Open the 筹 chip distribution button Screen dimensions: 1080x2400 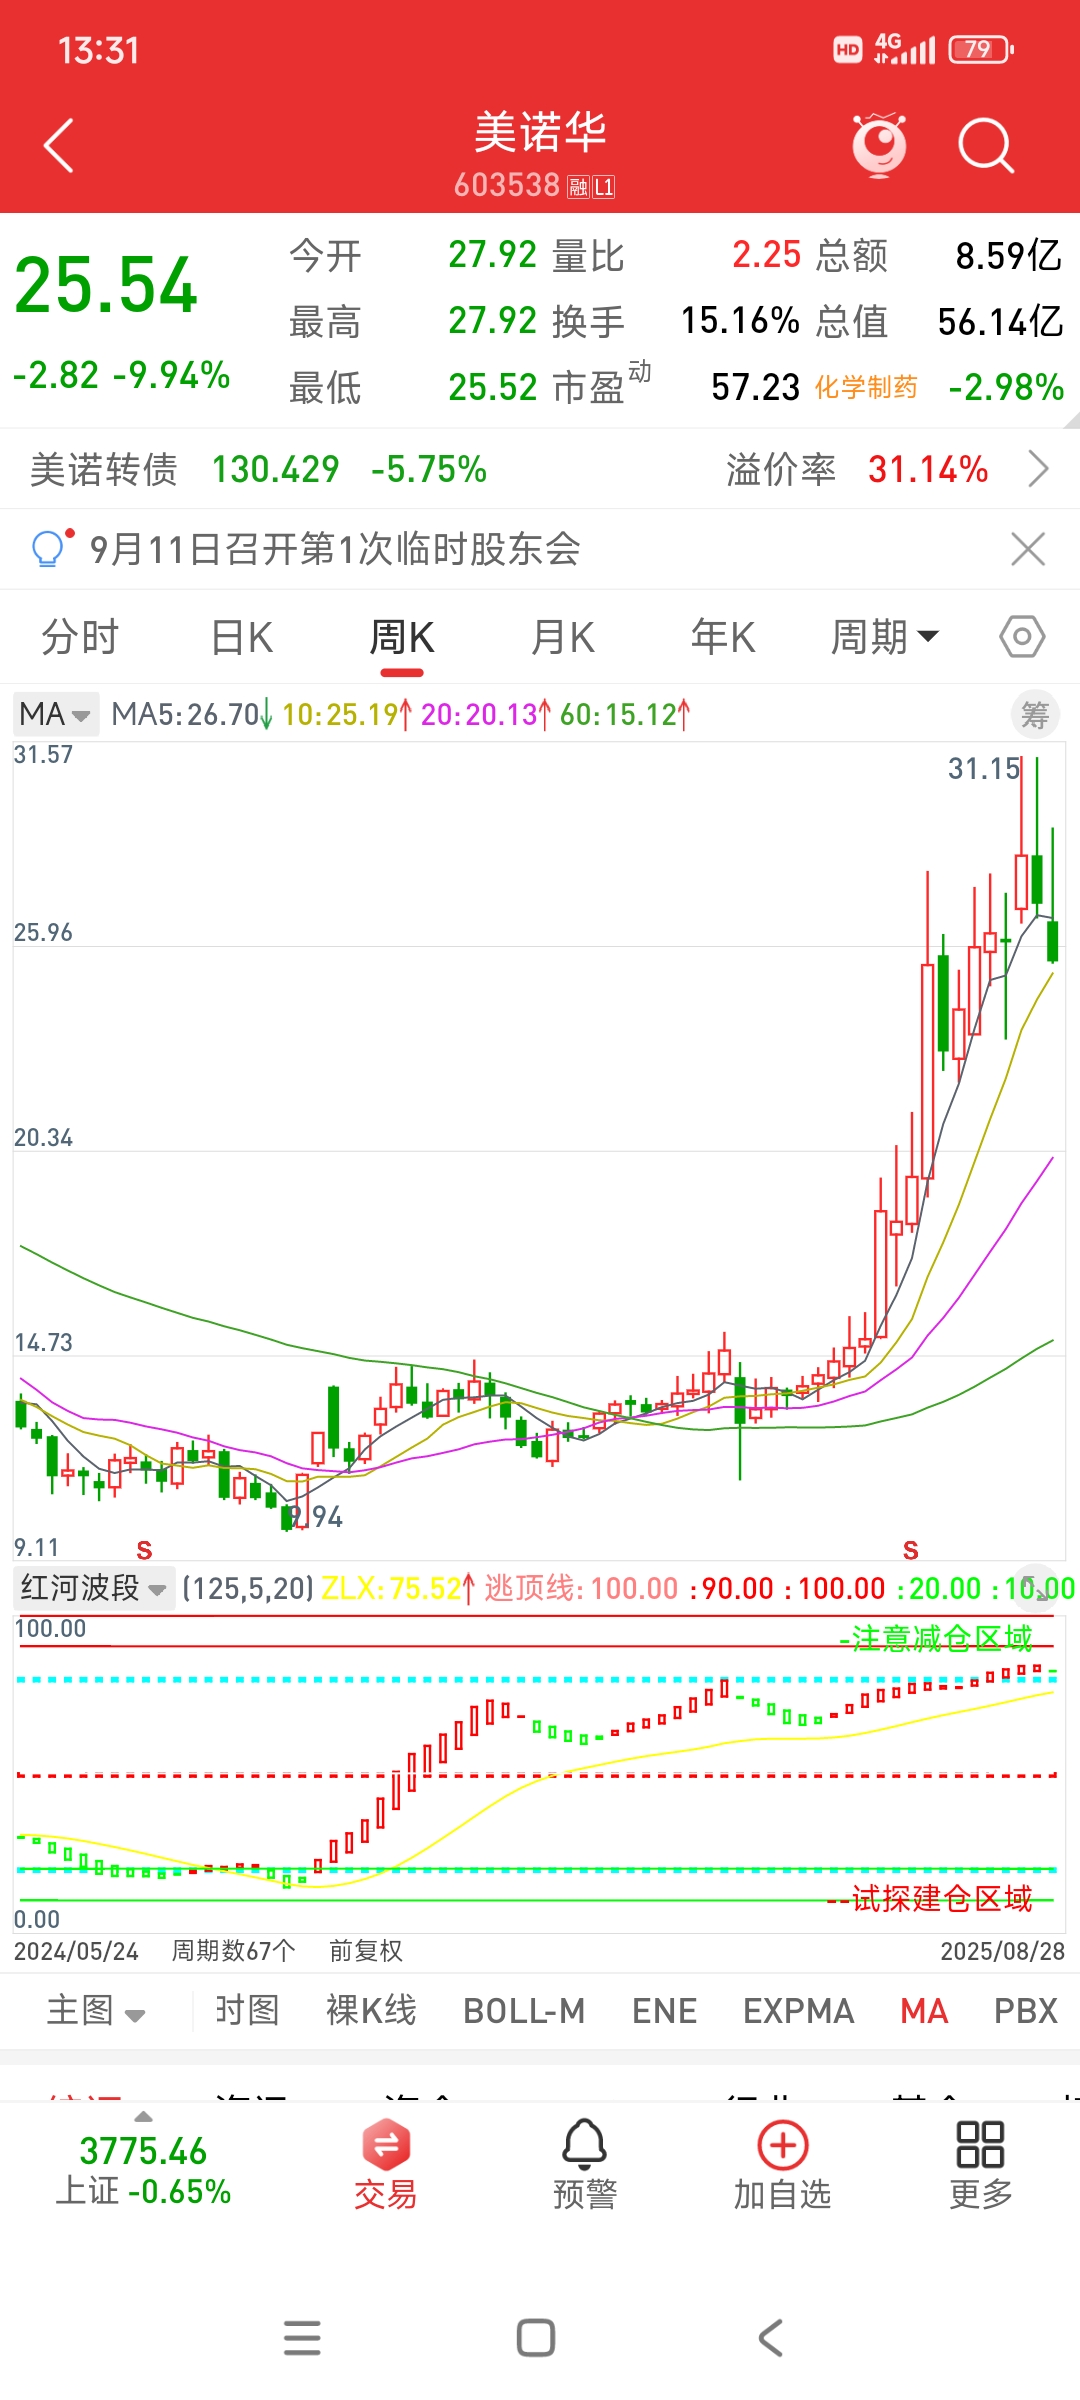click(1035, 715)
